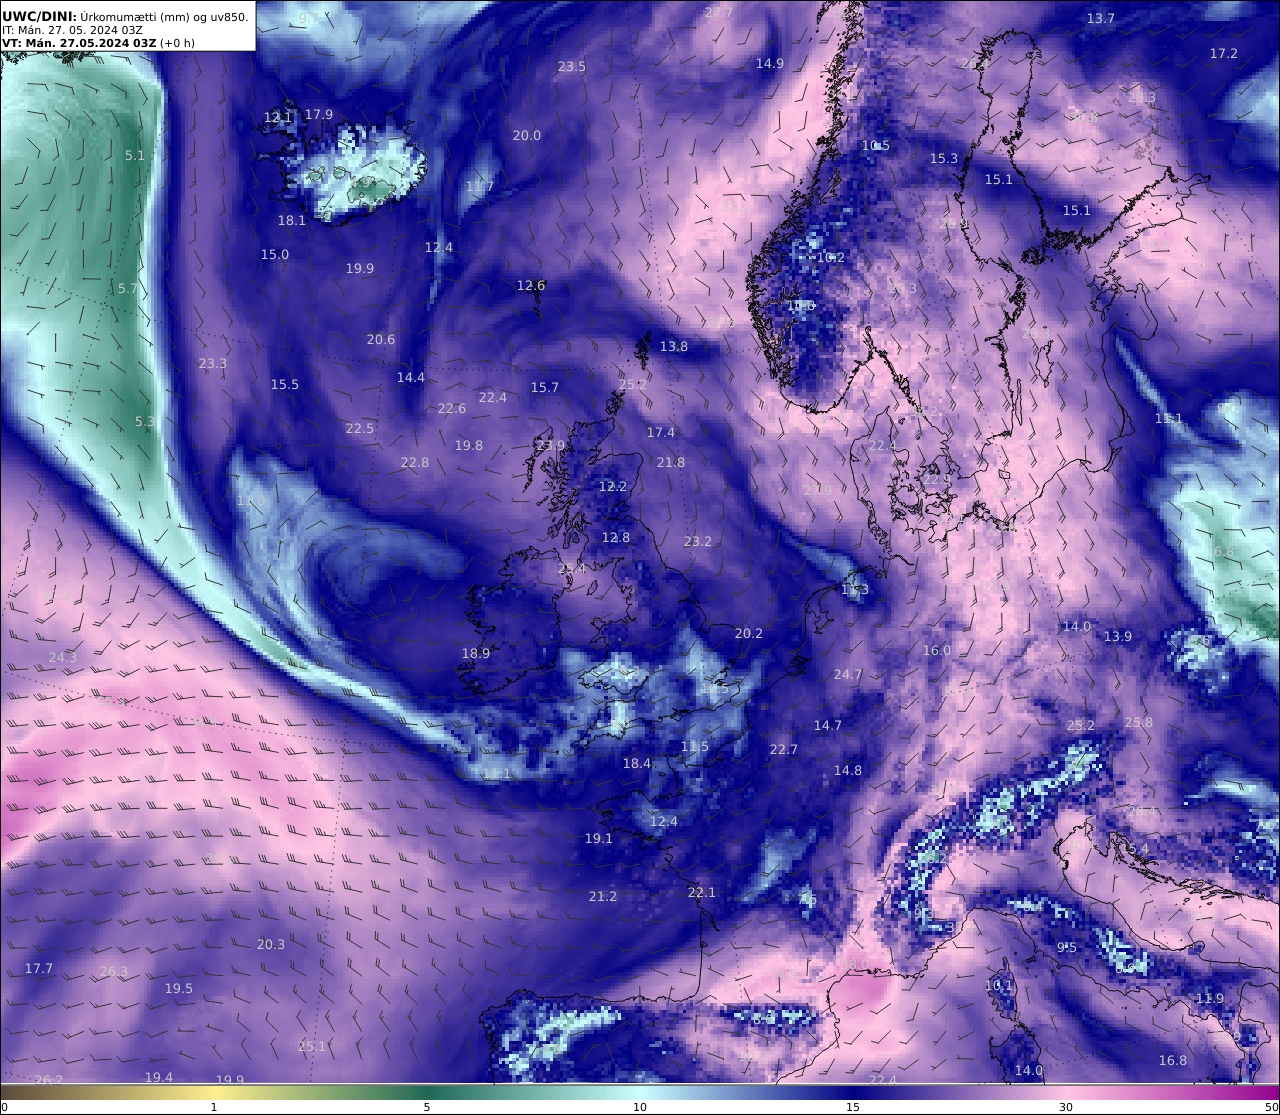Click the 18.9 value over Ireland
1280x1115 pixels.
[x=476, y=653]
